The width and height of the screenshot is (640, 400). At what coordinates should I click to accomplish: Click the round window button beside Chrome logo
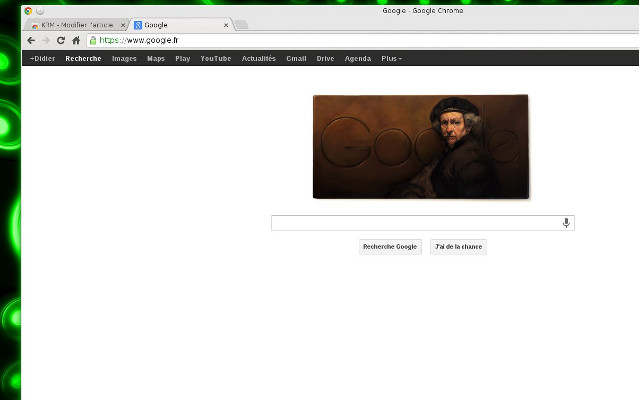click(x=40, y=11)
